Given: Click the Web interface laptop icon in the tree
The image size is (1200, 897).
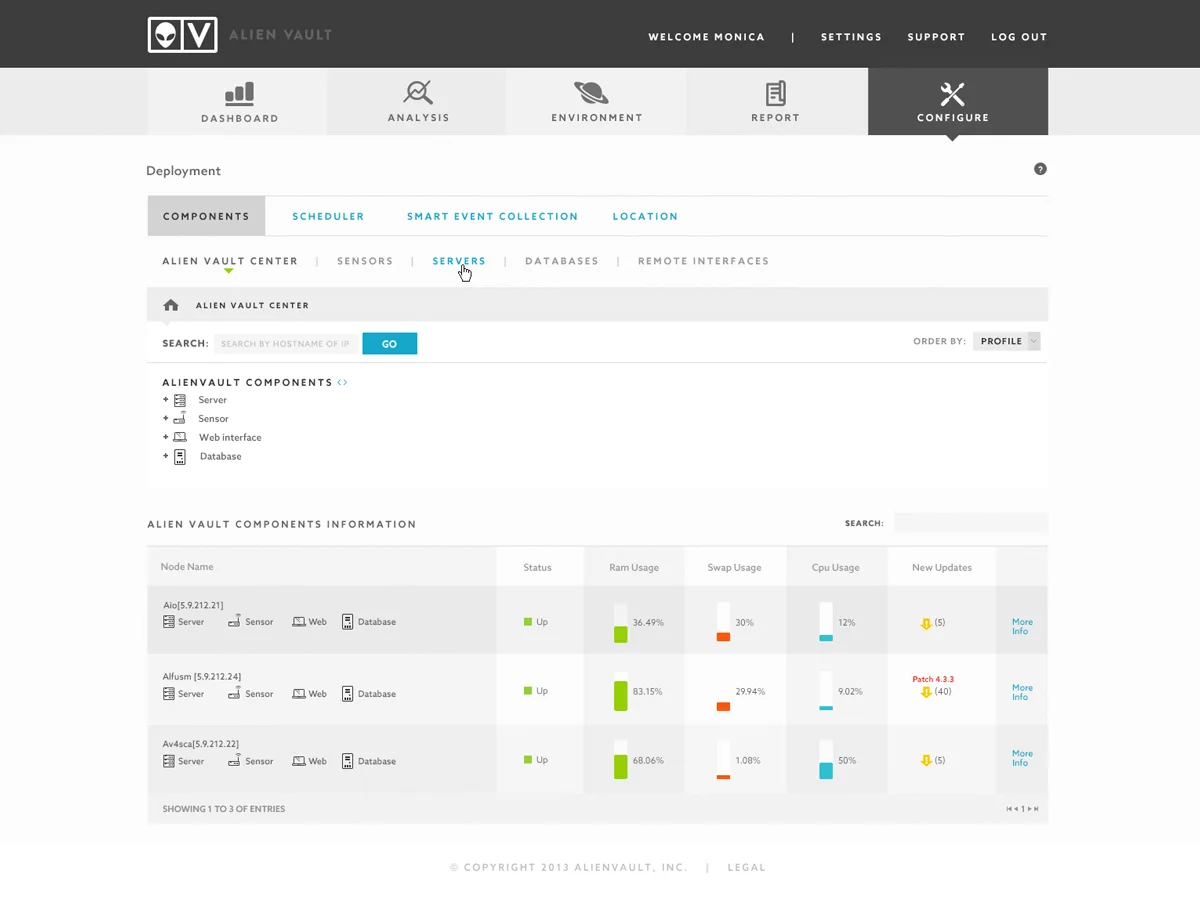Looking at the screenshot, I should 180,437.
